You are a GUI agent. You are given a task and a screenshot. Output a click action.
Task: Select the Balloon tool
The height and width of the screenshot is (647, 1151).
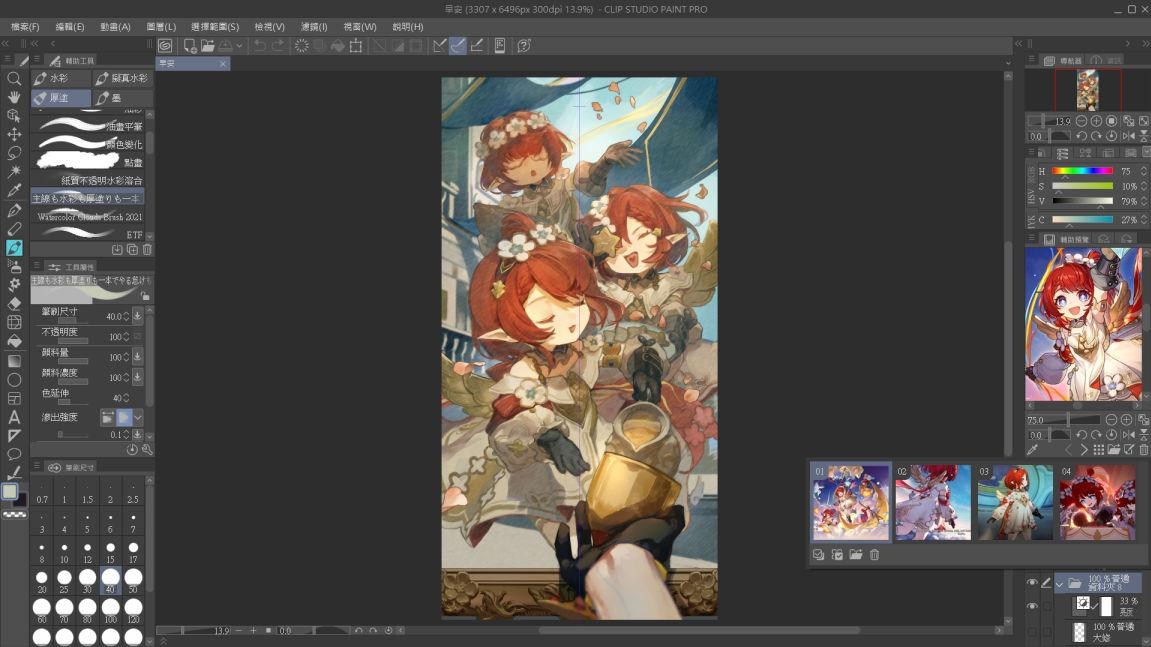click(x=14, y=455)
